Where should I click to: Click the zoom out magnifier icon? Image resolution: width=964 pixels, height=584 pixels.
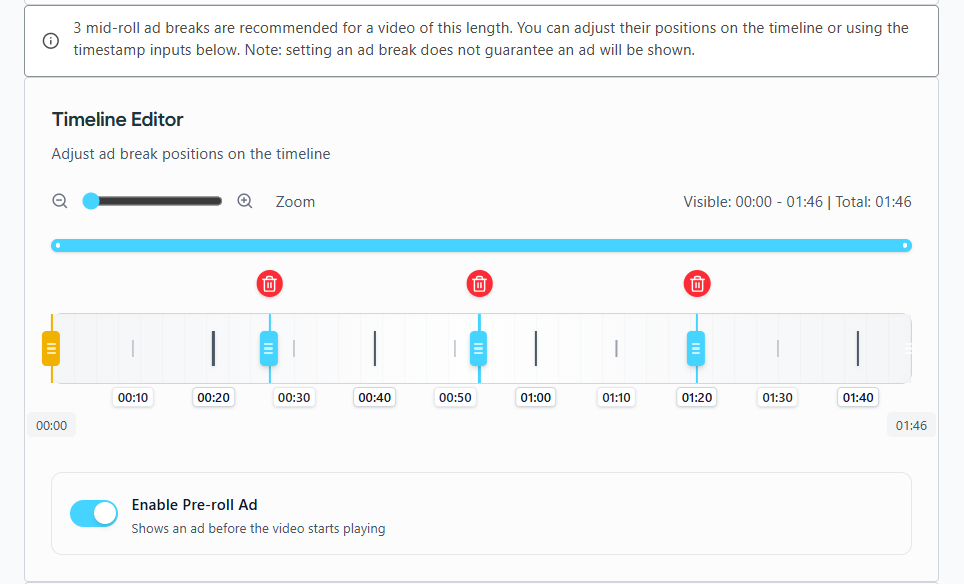pyautogui.click(x=60, y=201)
